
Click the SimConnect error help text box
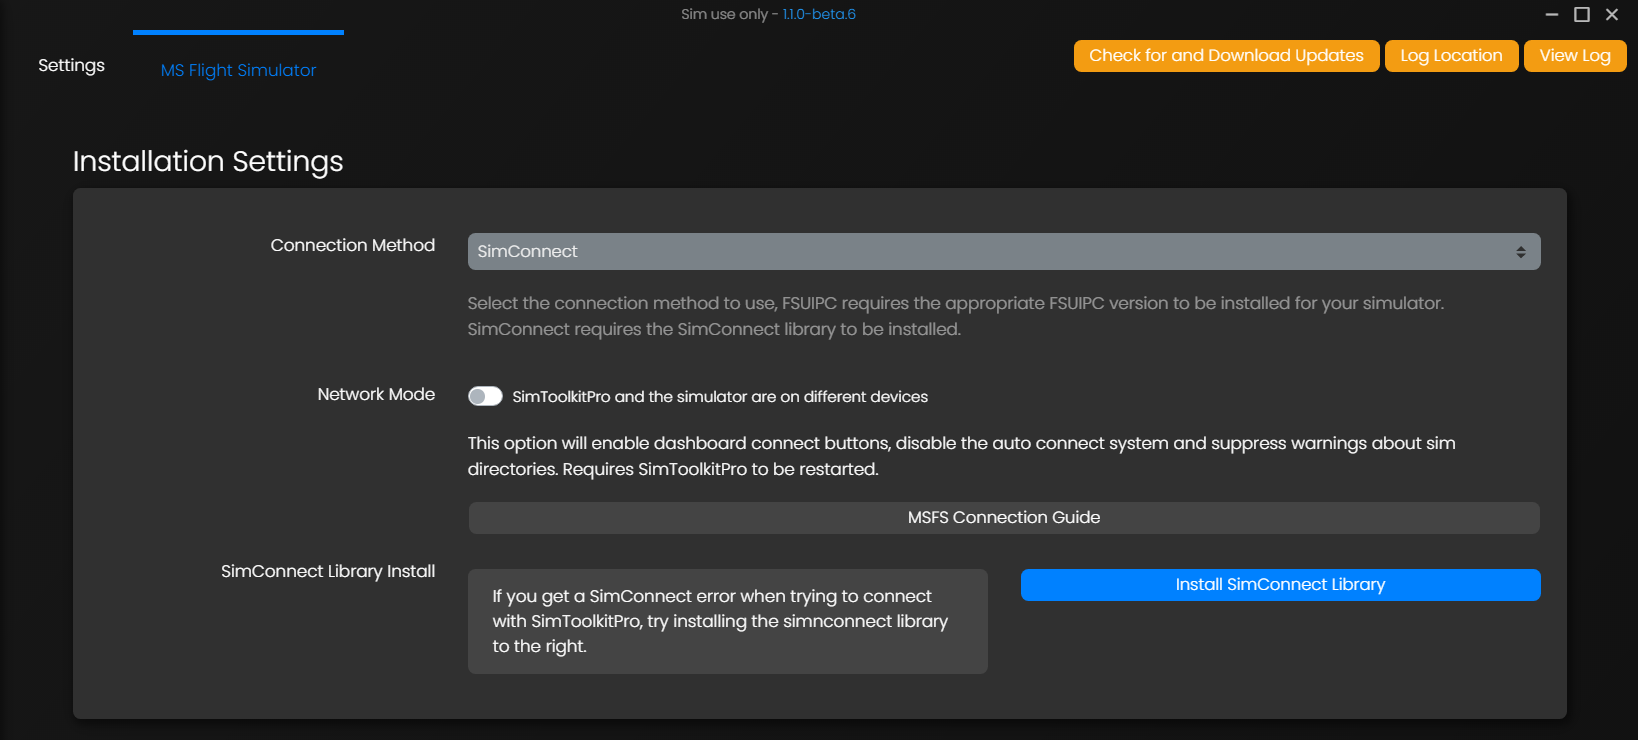[x=727, y=621]
